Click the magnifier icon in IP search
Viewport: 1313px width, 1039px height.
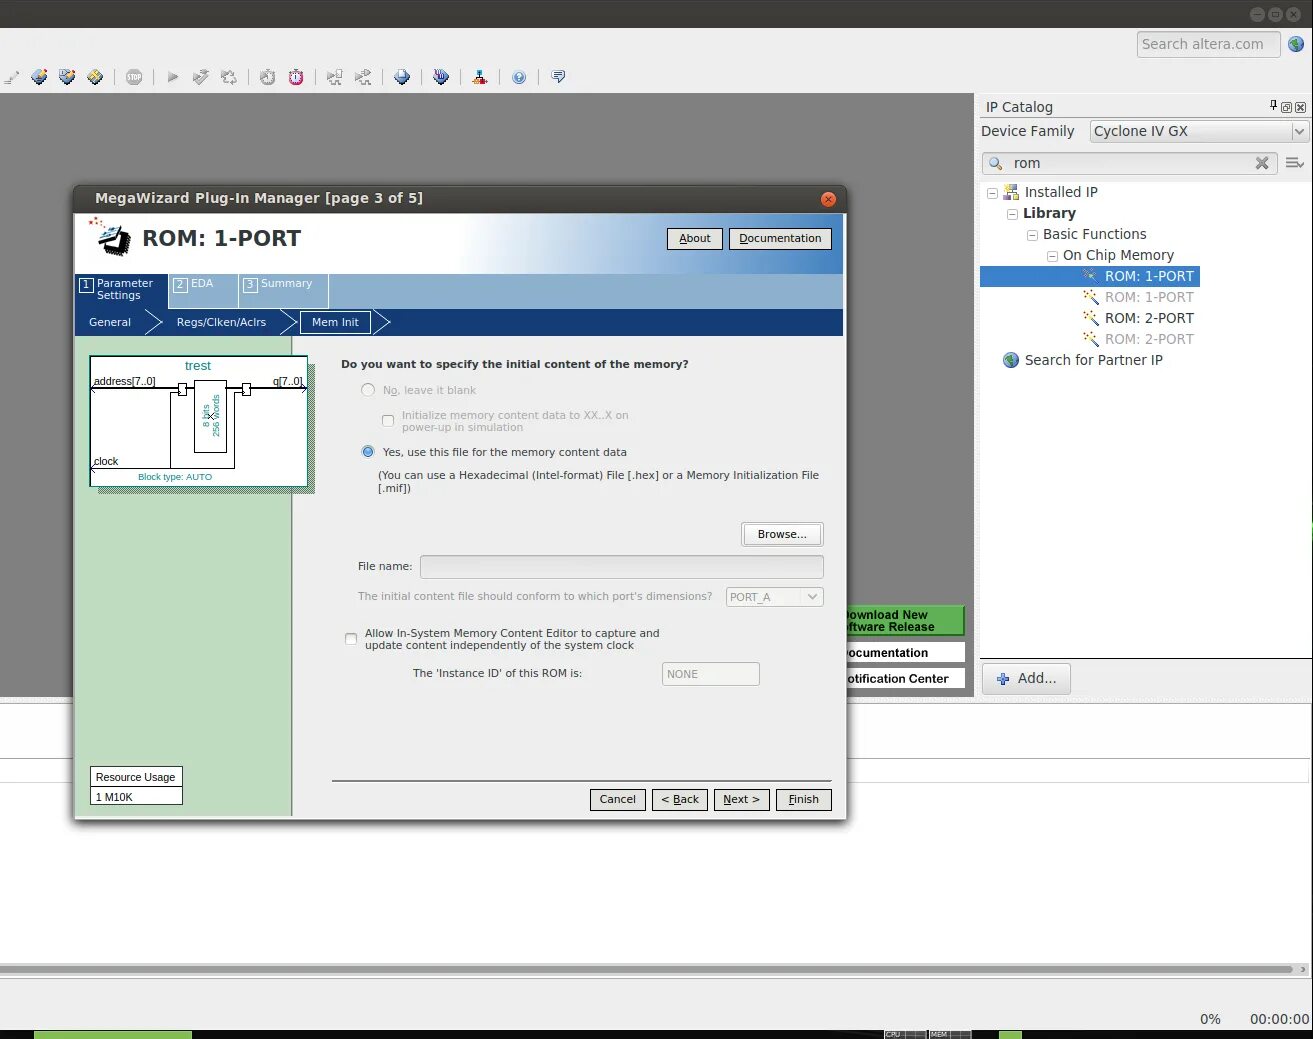(996, 163)
